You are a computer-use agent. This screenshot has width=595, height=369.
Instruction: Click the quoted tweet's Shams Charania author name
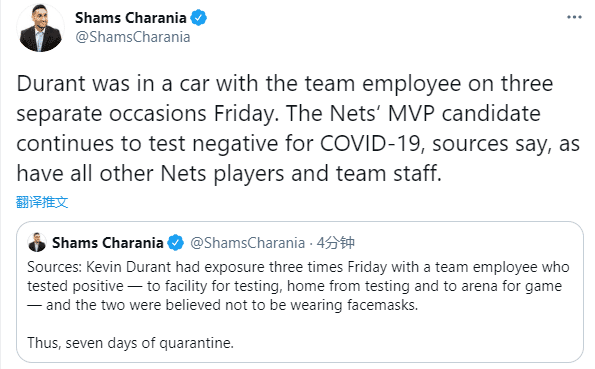click(108, 243)
